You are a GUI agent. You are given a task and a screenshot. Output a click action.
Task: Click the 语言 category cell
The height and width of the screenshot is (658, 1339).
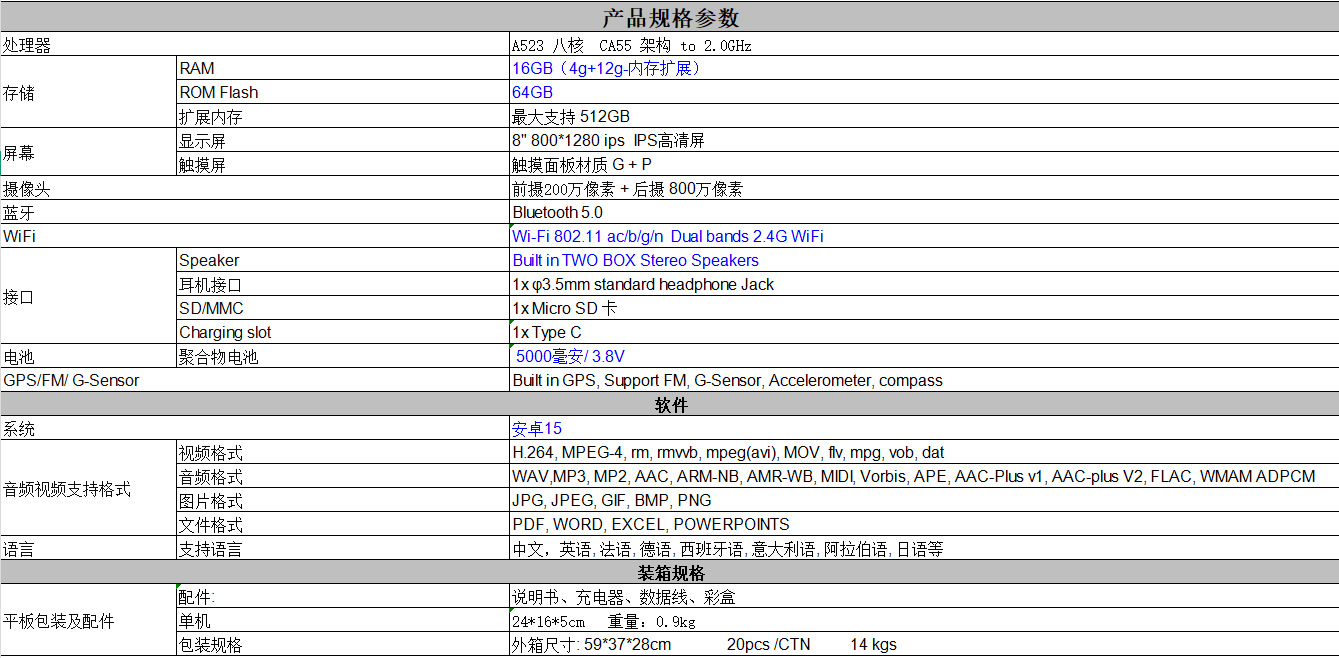[88, 549]
